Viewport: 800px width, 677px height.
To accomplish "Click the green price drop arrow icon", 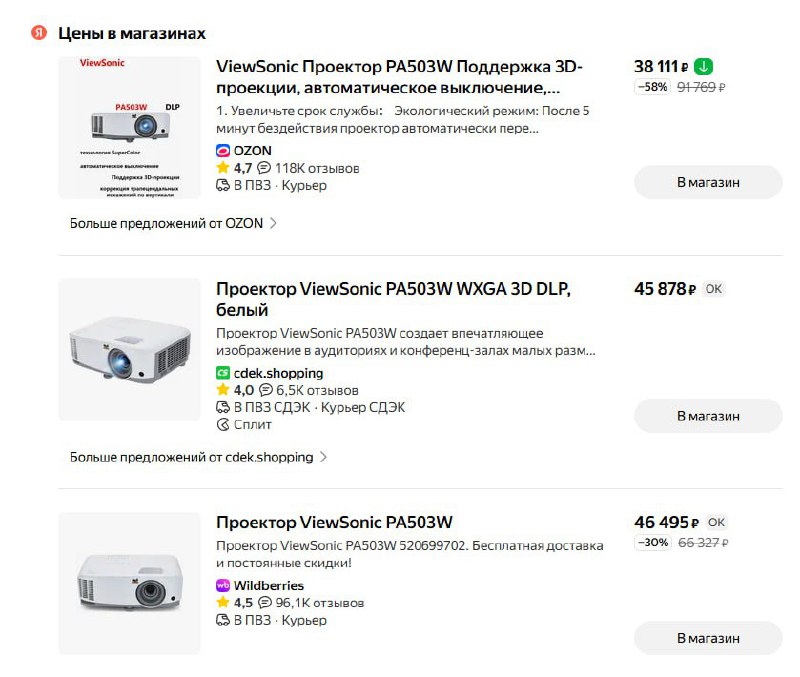I will pos(704,67).
